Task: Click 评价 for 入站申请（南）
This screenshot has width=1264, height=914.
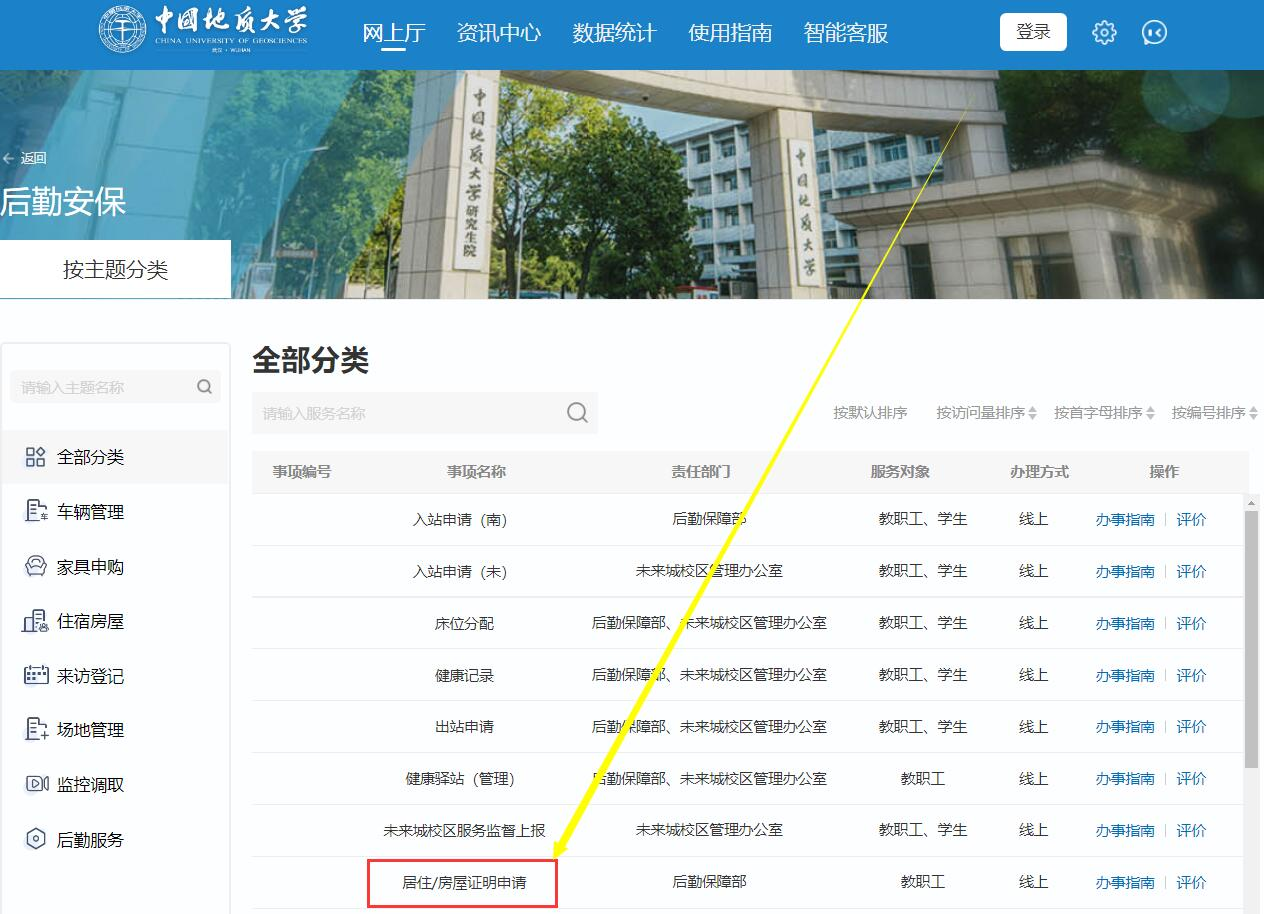Action: click(x=1191, y=520)
